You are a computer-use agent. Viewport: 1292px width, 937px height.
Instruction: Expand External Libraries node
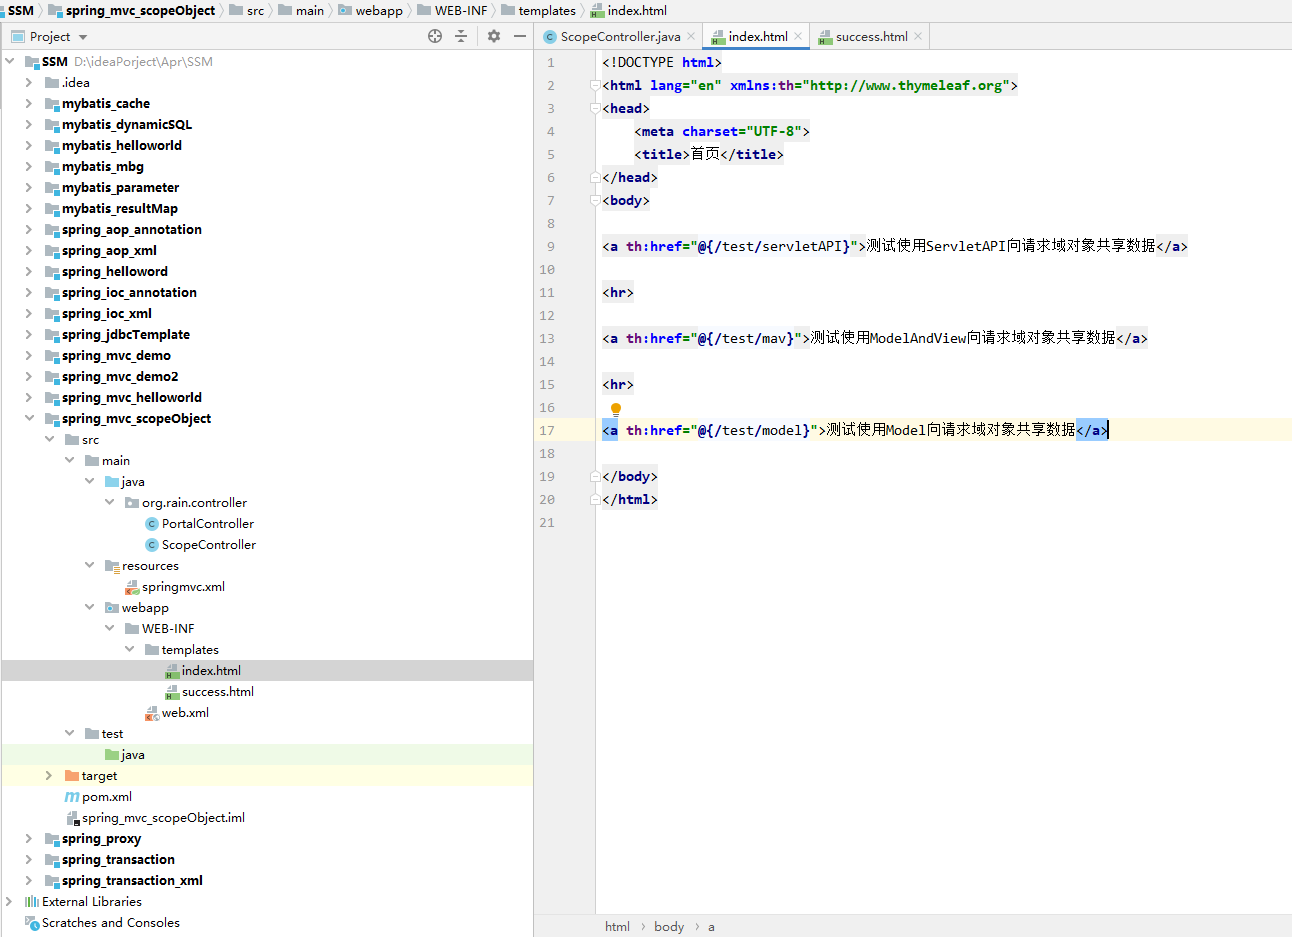[x=9, y=901]
